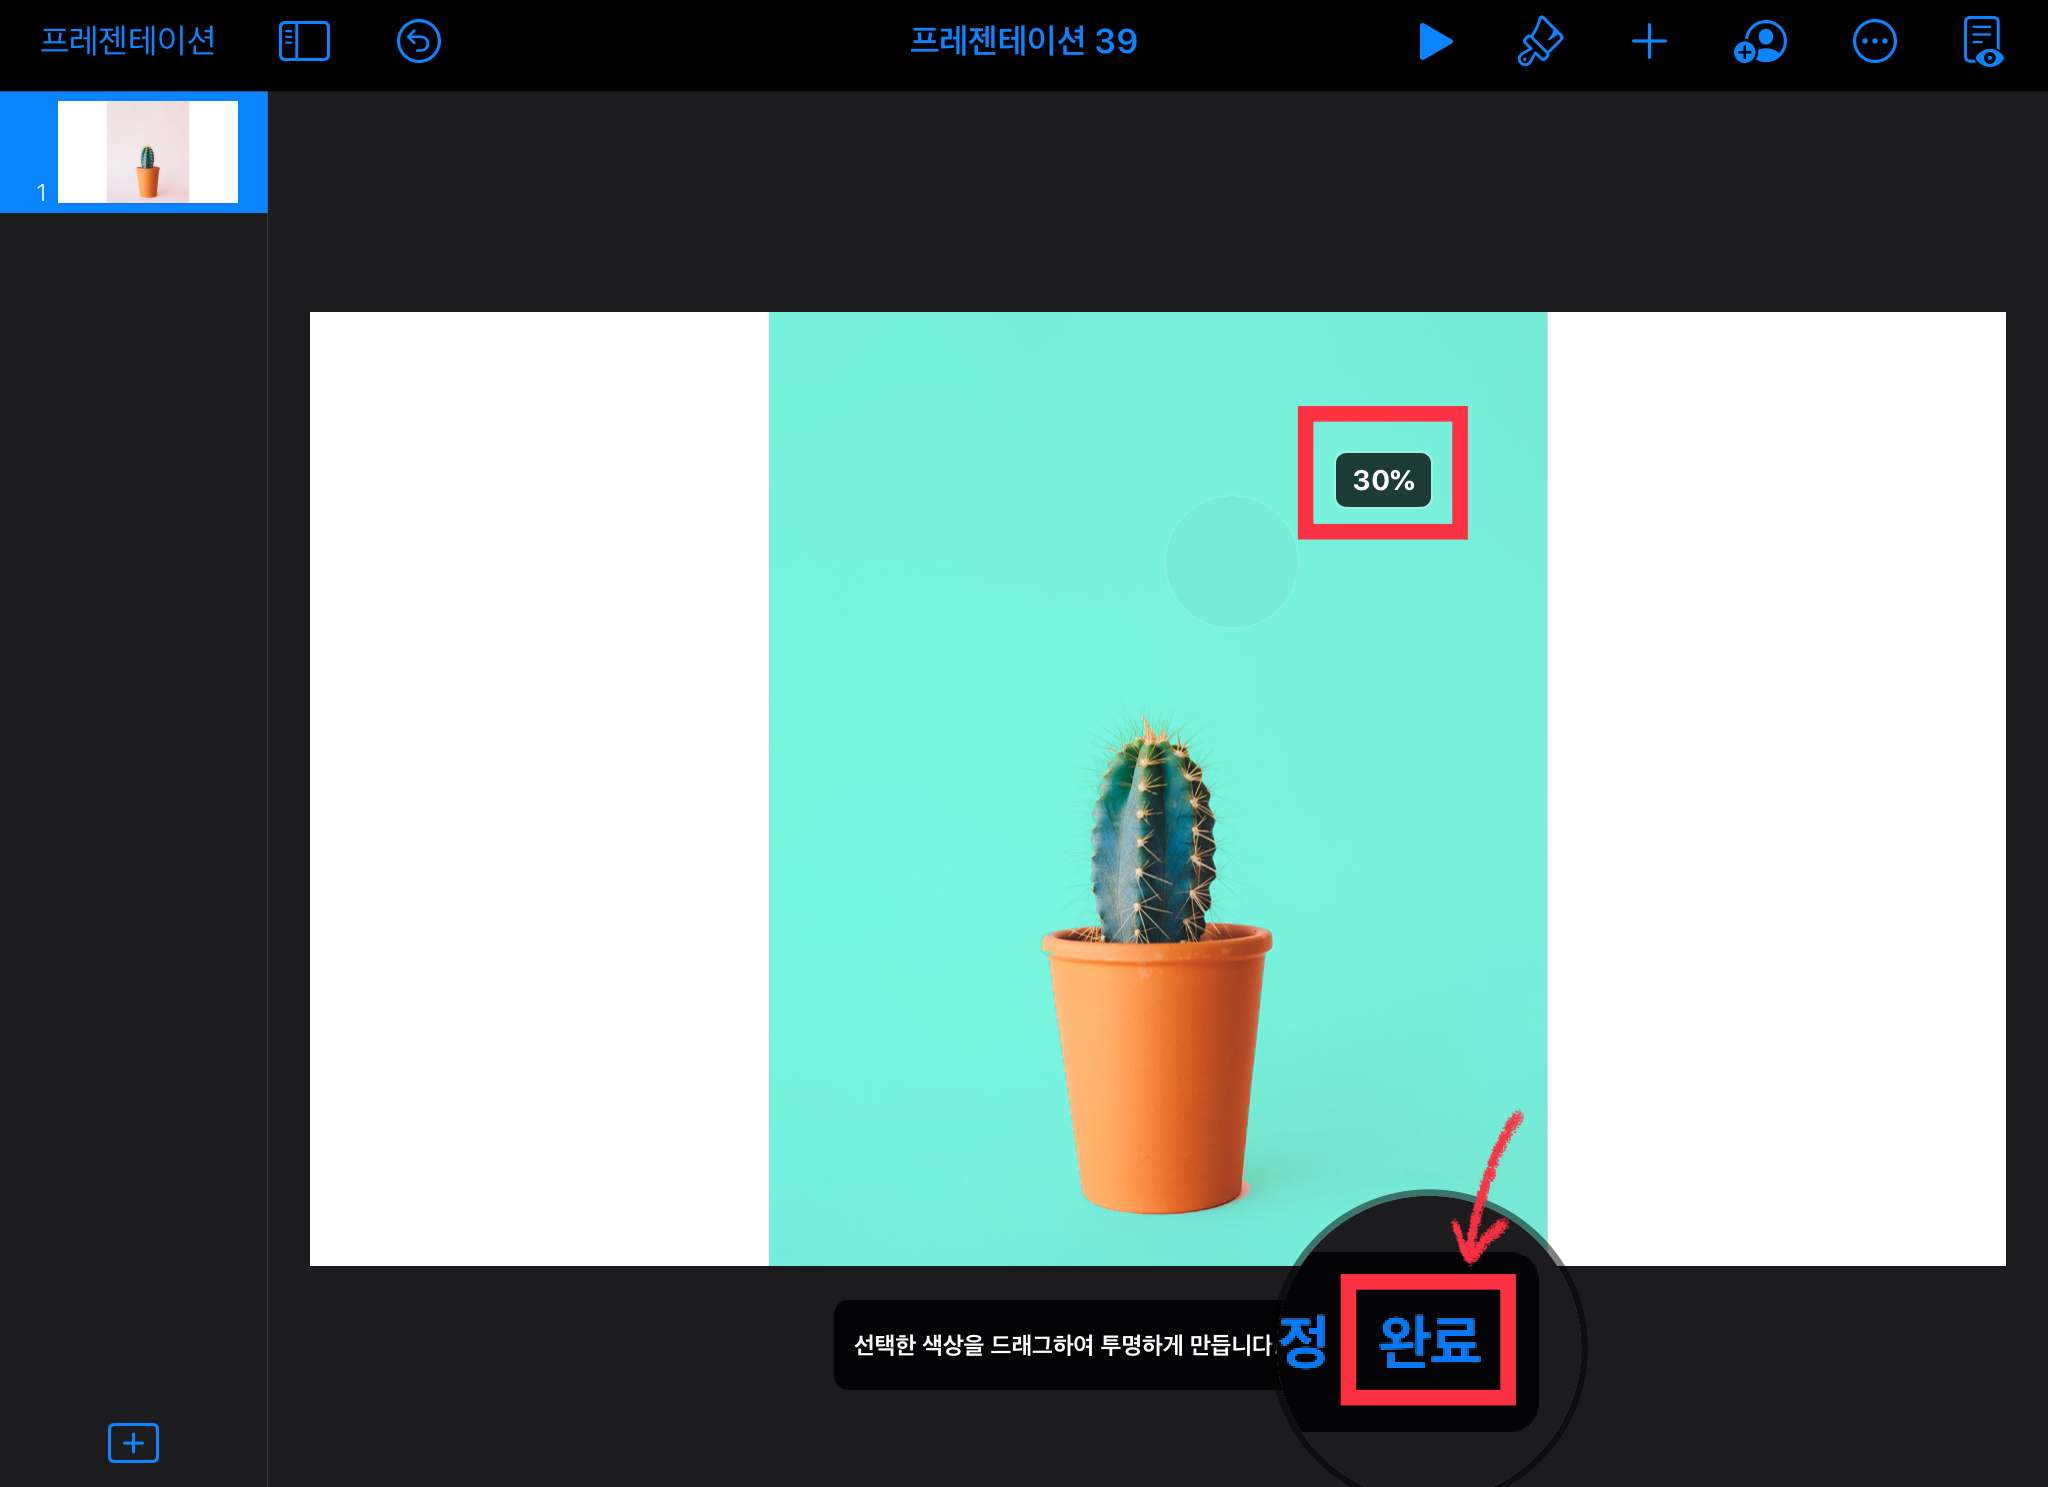Click the orange flower pot

tap(1157, 1070)
